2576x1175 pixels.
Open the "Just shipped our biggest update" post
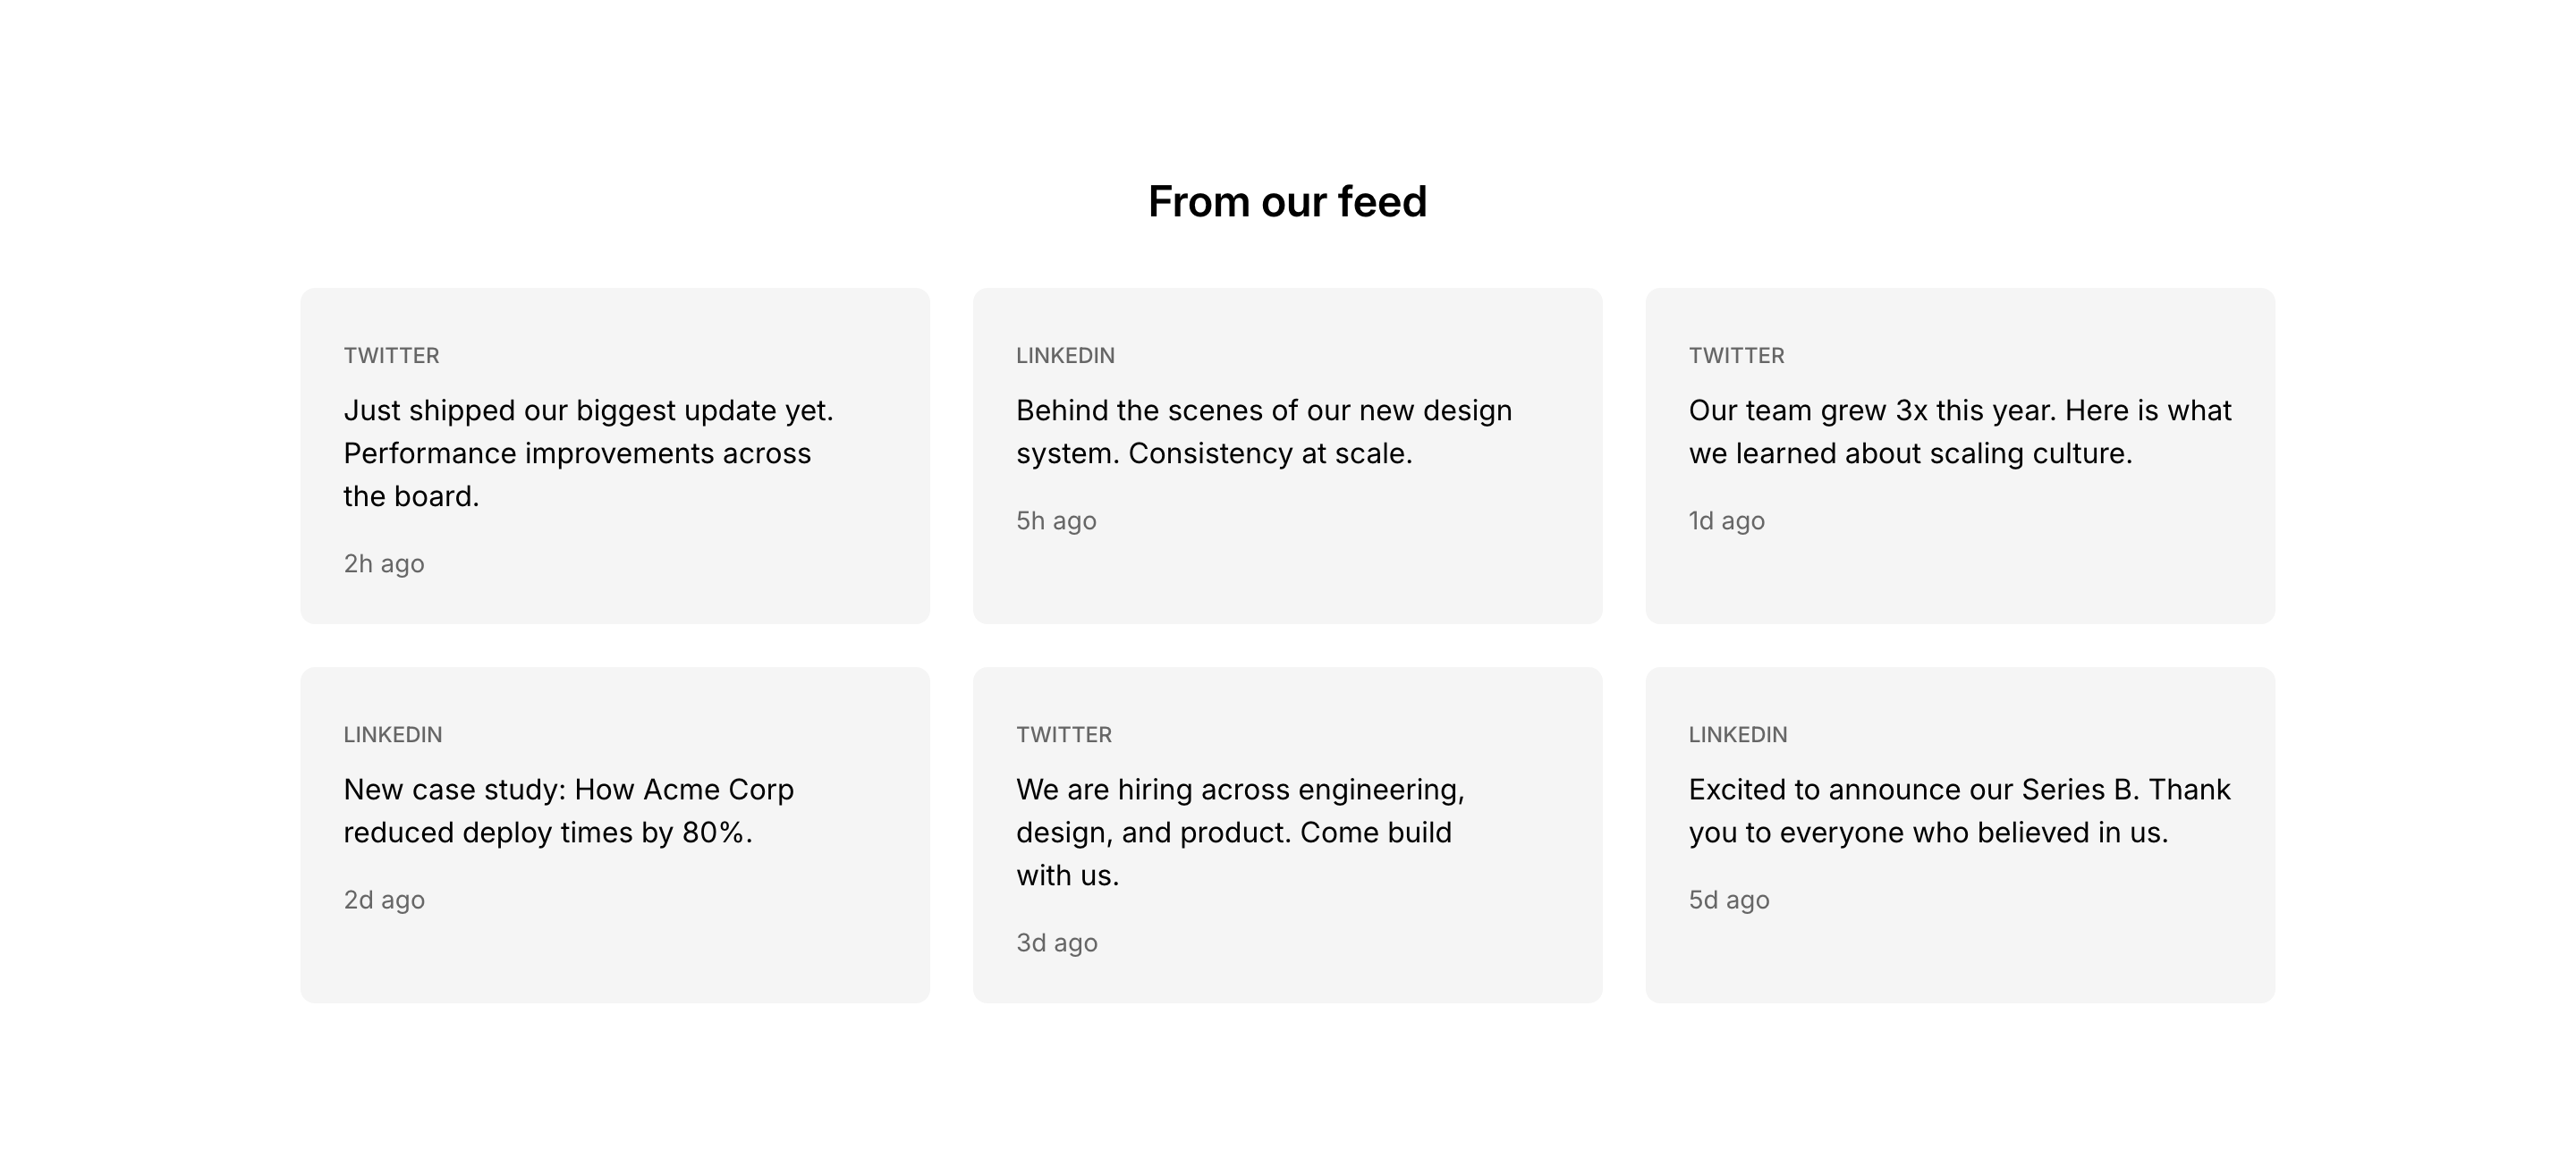click(x=588, y=453)
